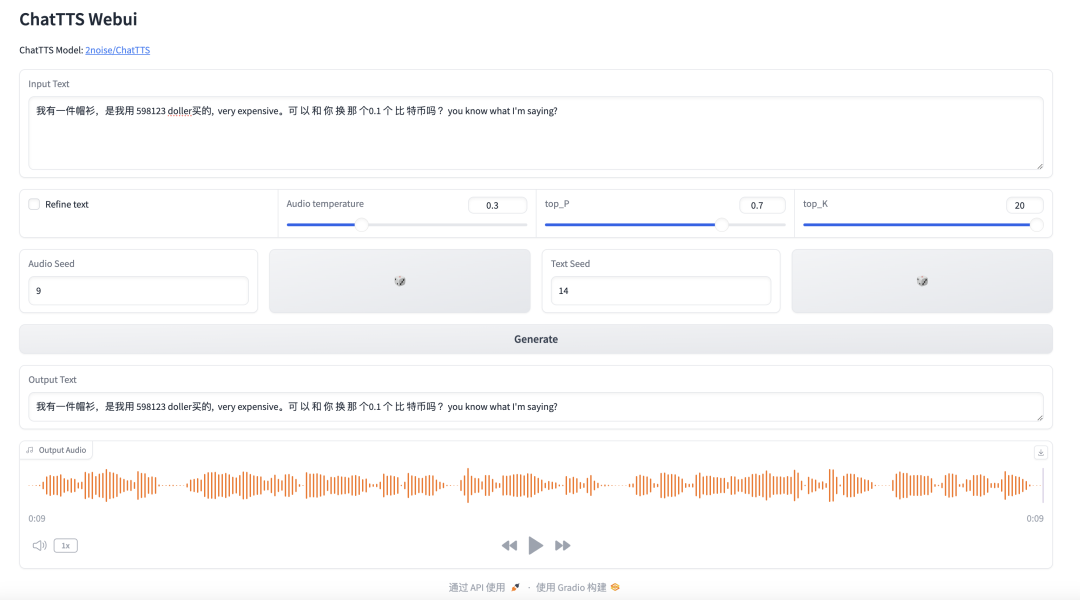
Task: Adjust the top_K slider handle
Action: 1036,225
